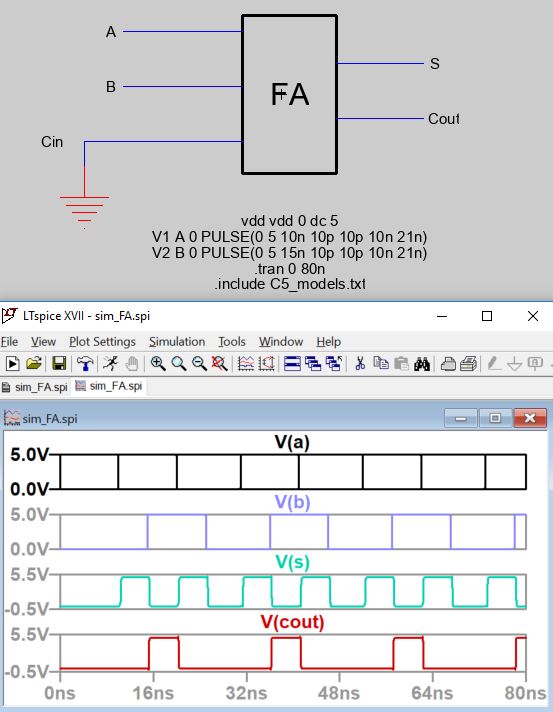Screen dimensions: 553x712
Task: Click the Cut scissors icon
Action: [x=360, y=363]
